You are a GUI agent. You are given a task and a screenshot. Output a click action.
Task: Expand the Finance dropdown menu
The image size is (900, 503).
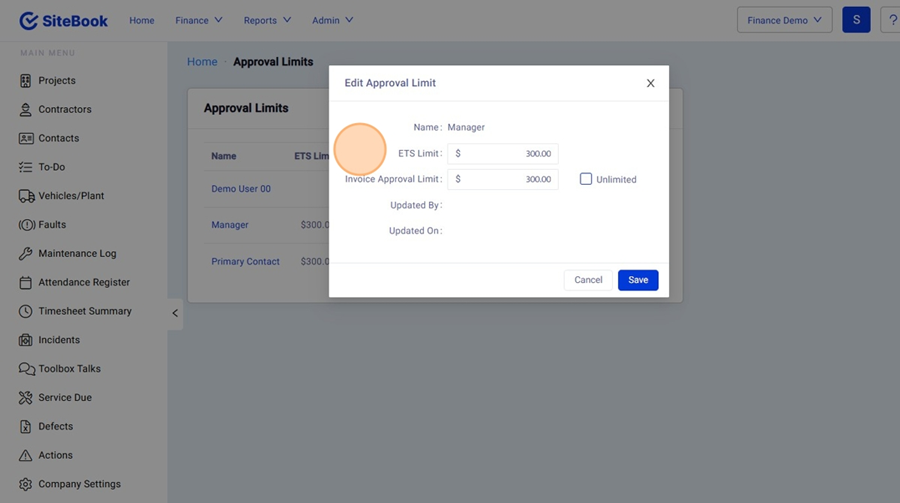tap(198, 20)
